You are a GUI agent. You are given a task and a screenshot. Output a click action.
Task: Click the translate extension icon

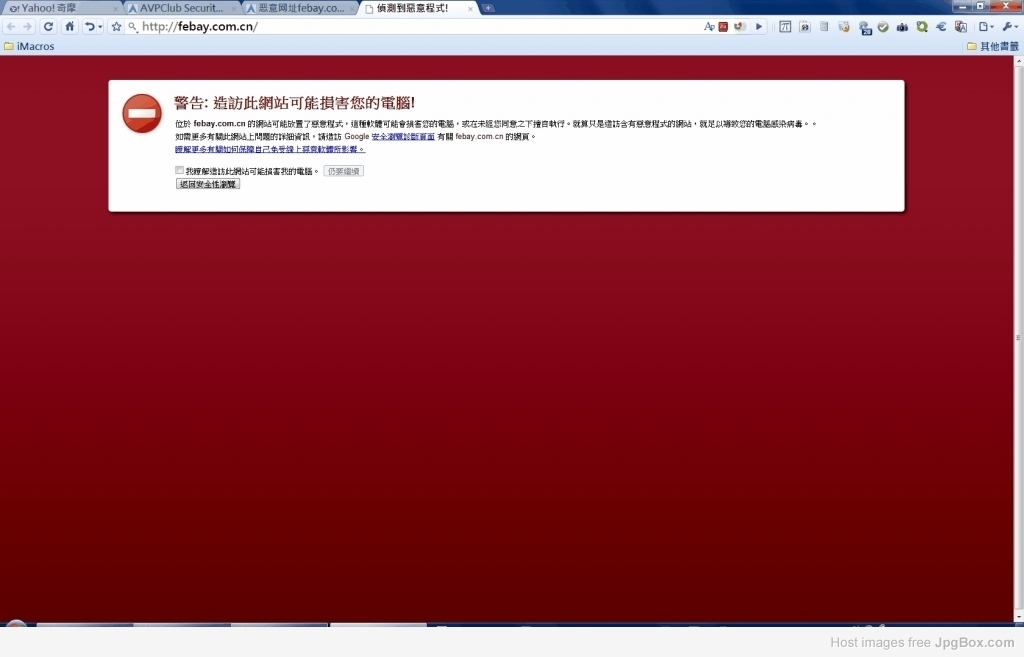click(961, 27)
